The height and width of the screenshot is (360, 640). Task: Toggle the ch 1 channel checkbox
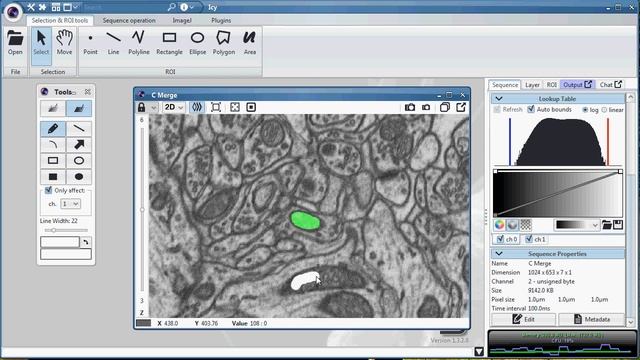coord(529,239)
